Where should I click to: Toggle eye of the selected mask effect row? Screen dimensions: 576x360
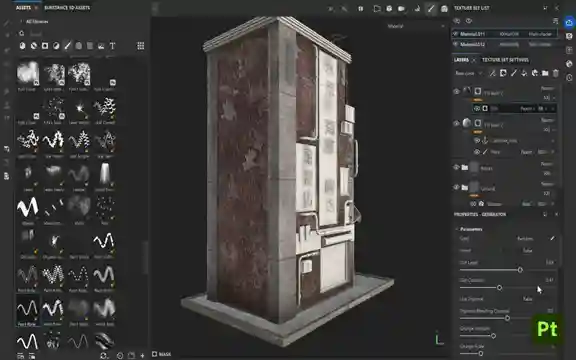[x=477, y=108]
